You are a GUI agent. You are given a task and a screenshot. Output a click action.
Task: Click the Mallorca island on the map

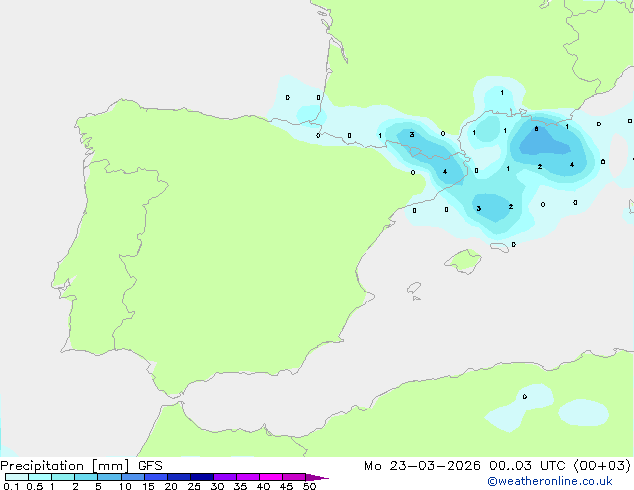pyautogui.click(x=463, y=261)
